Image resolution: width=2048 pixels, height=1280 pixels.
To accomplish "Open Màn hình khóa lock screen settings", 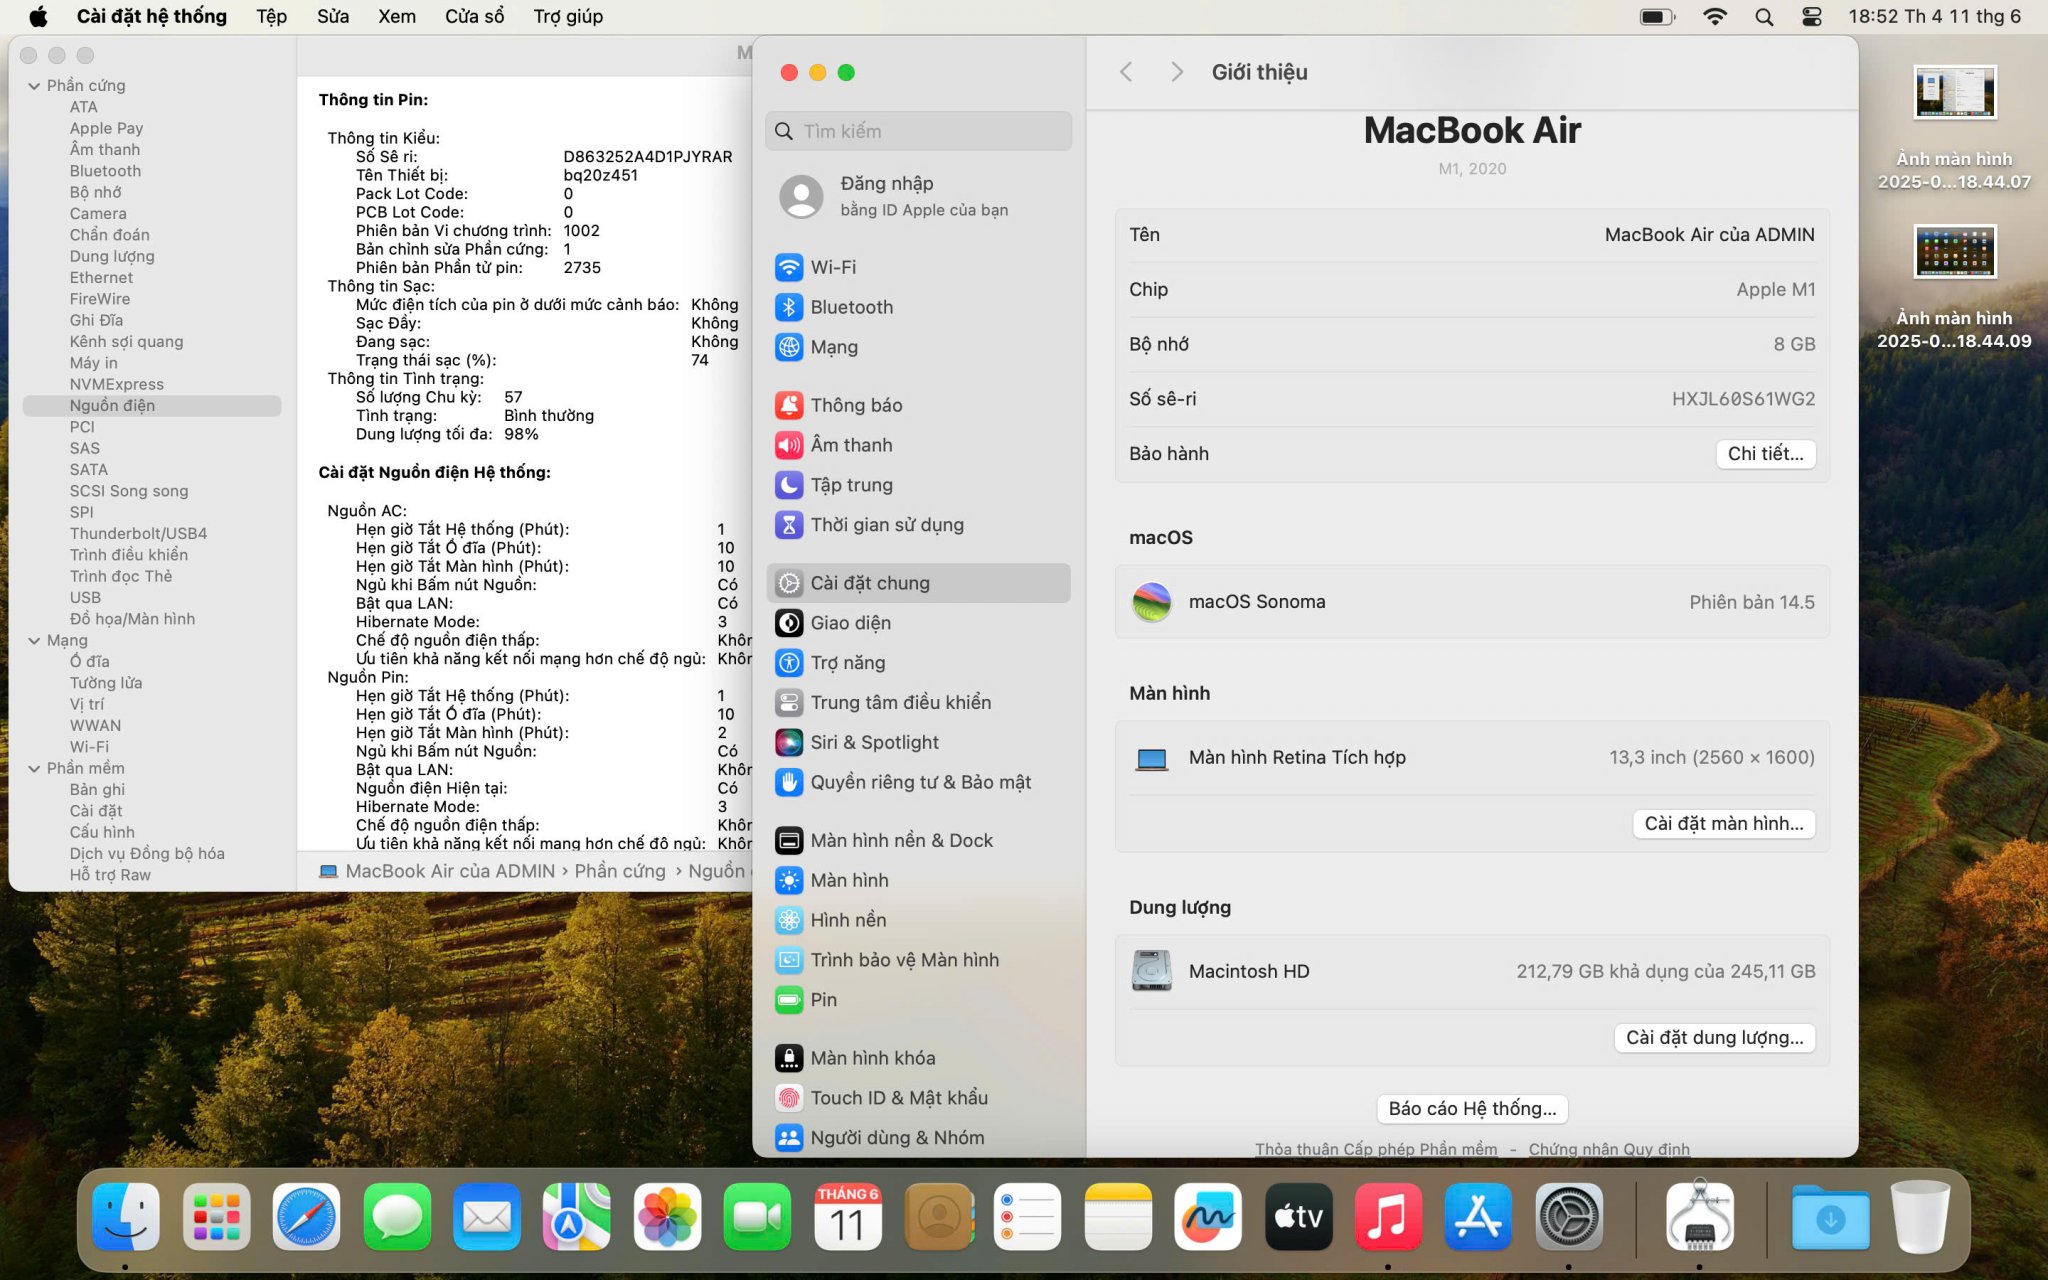I will (918, 1058).
